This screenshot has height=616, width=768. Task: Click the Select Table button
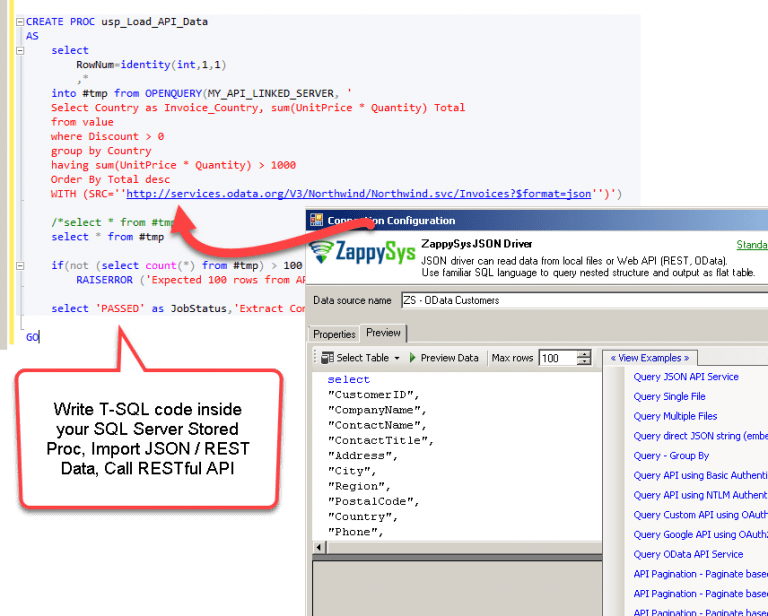click(x=360, y=357)
